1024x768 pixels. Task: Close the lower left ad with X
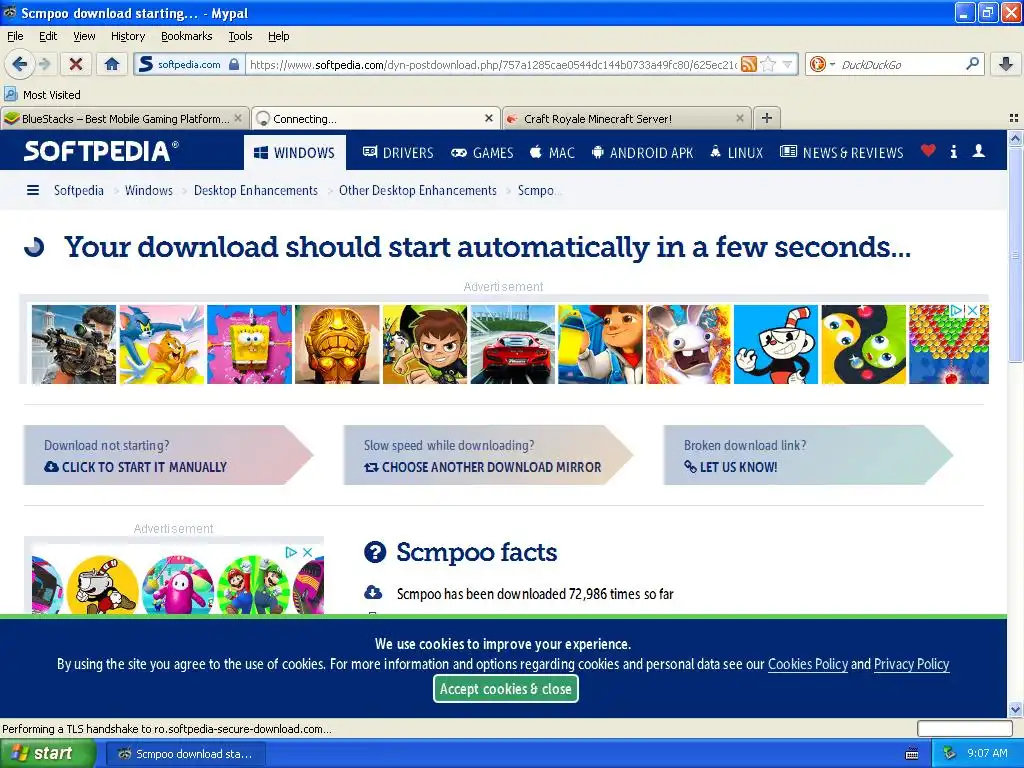click(x=308, y=552)
